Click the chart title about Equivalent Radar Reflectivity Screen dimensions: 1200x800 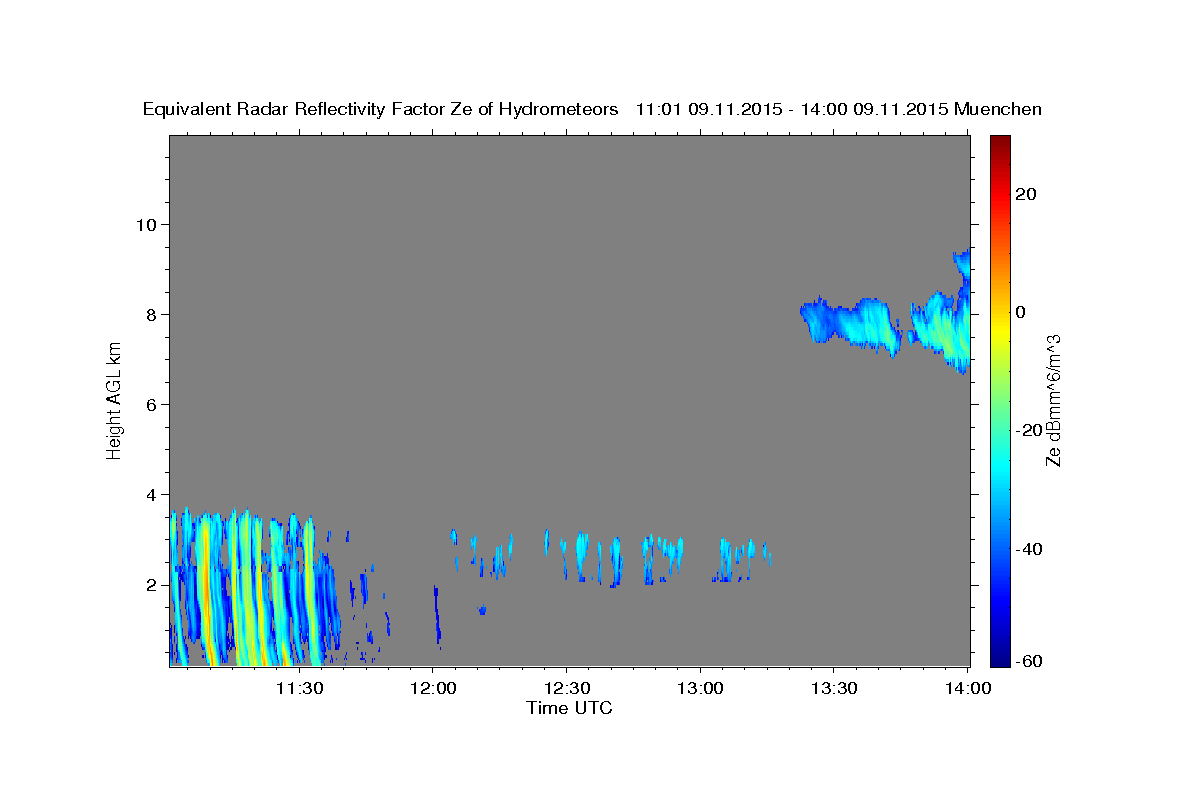(x=592, y=109)
